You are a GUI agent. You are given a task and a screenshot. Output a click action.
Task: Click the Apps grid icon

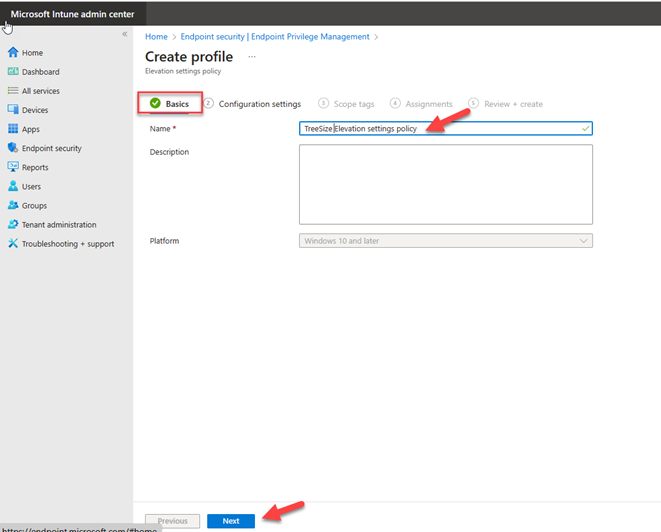tap(13, 129)
